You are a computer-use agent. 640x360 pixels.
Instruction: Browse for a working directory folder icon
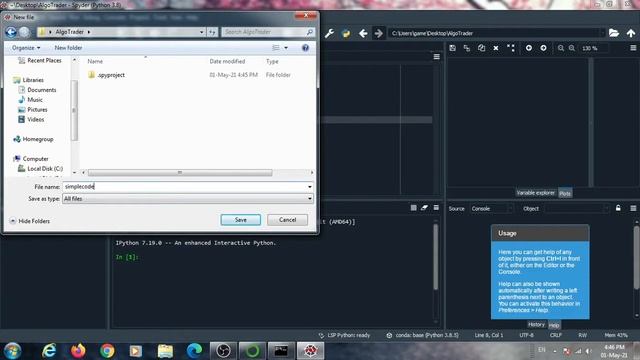(614, 33)
